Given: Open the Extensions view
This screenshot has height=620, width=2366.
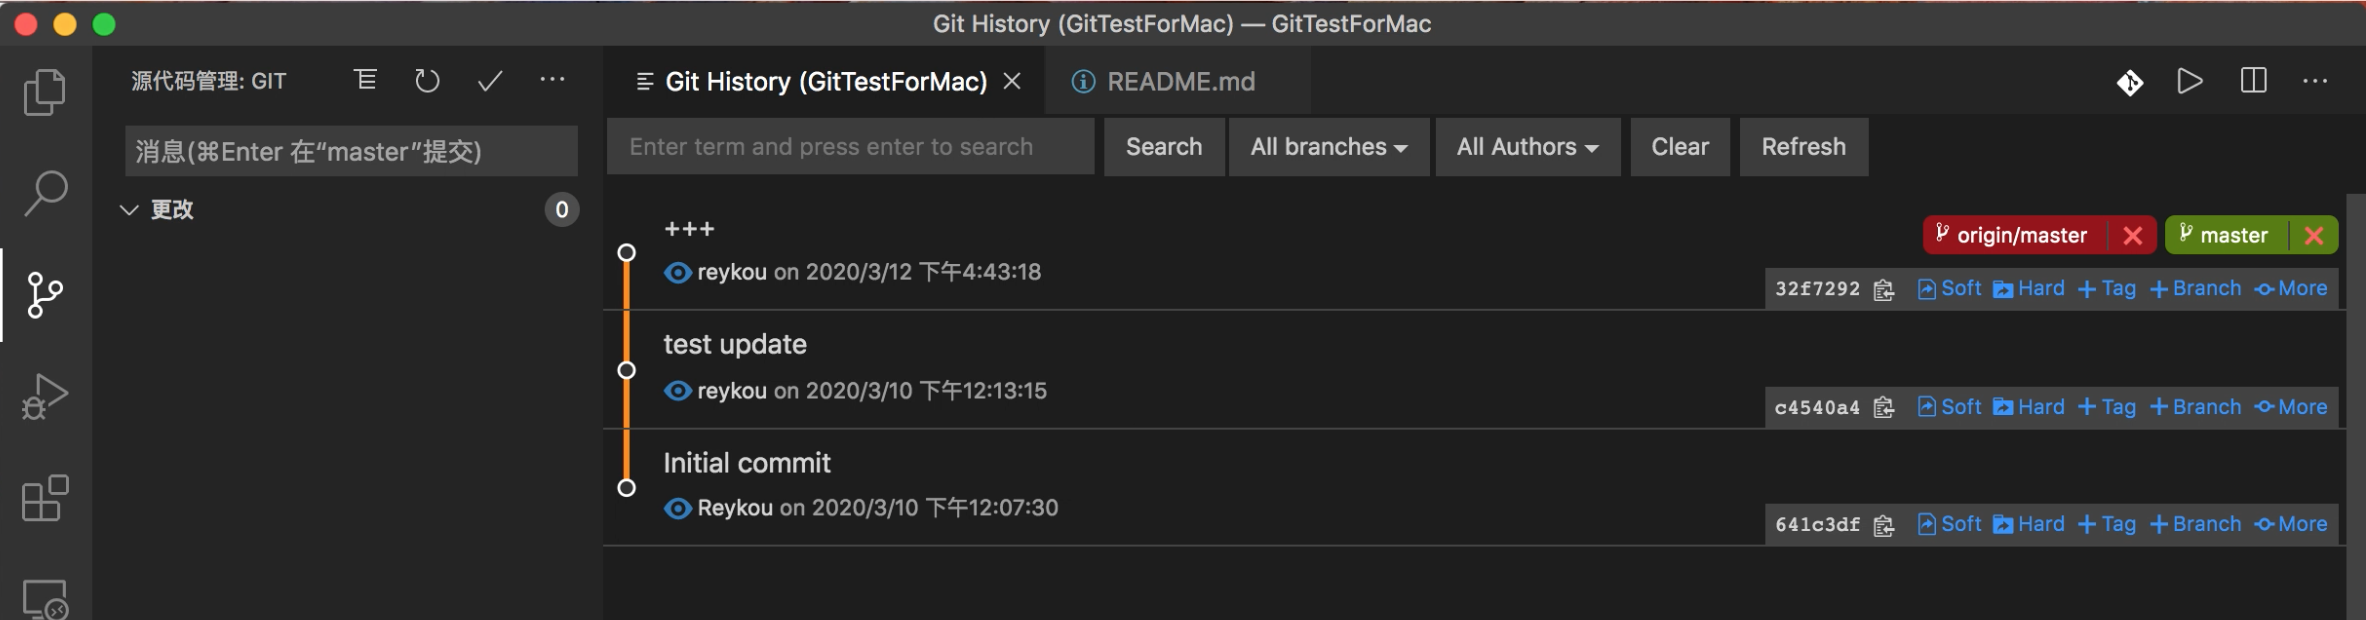Looking at the screenshot, I should pyautogui.click(x=44, y=498).
